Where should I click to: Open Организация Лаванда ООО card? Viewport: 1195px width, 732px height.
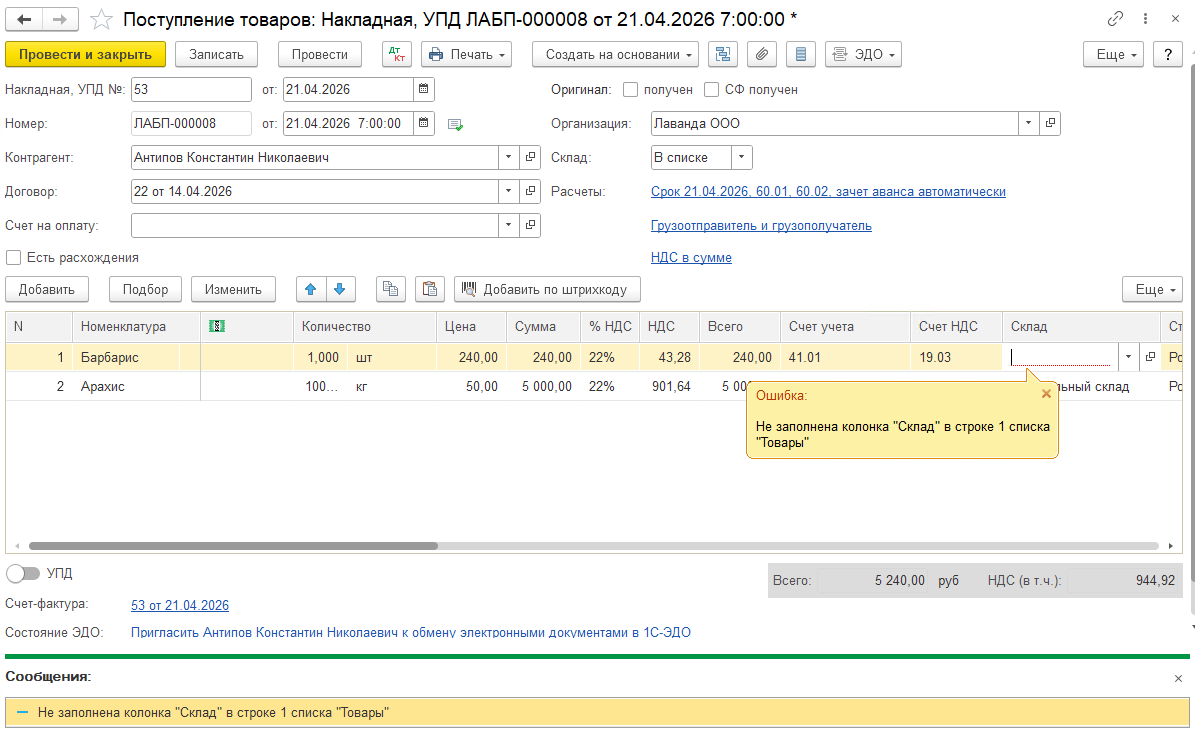coord(1050,123)
